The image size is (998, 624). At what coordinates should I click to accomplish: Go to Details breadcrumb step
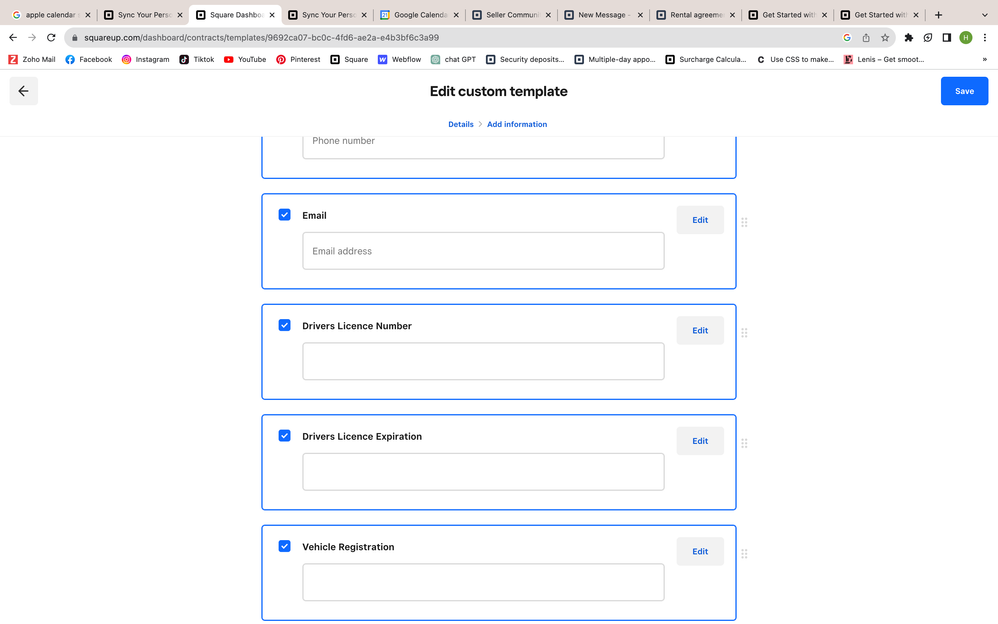460,124
